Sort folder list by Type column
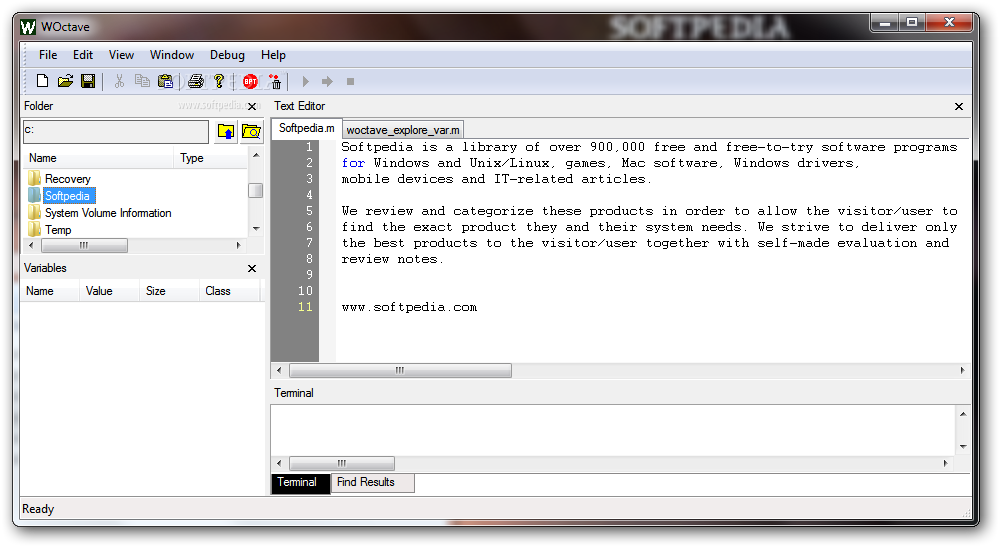The height and width of the screenshot is (547, 1000). coord(210,158)
